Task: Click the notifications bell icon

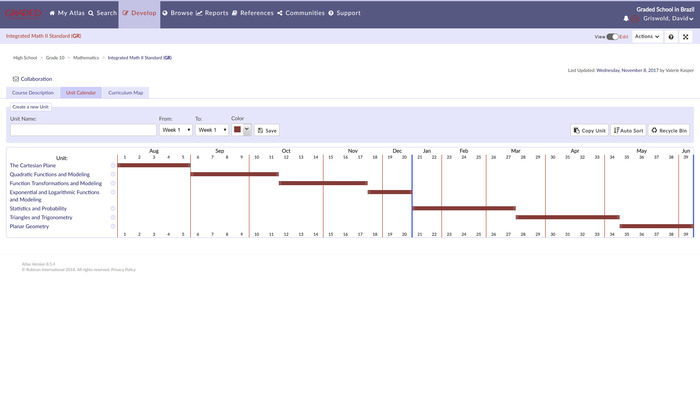Action: click(626, 18)
